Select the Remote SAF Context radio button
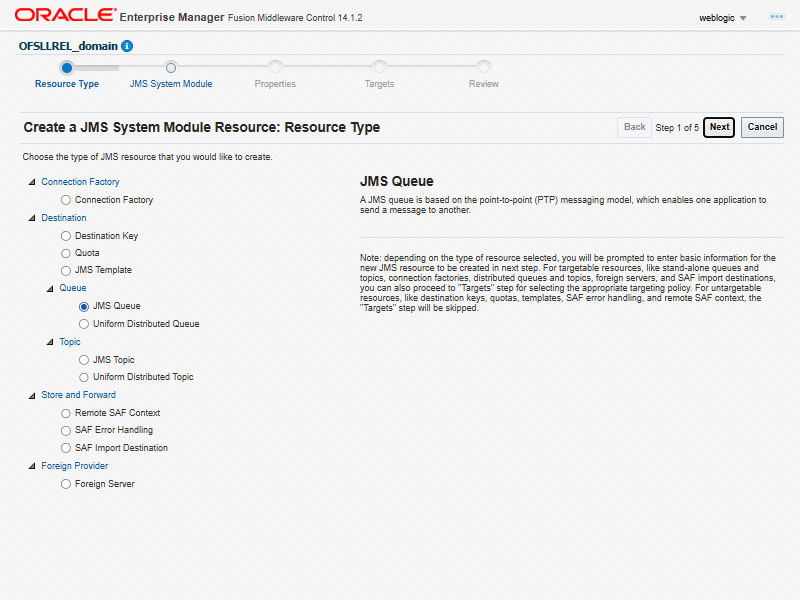The image size is (800, 600). 66,413
